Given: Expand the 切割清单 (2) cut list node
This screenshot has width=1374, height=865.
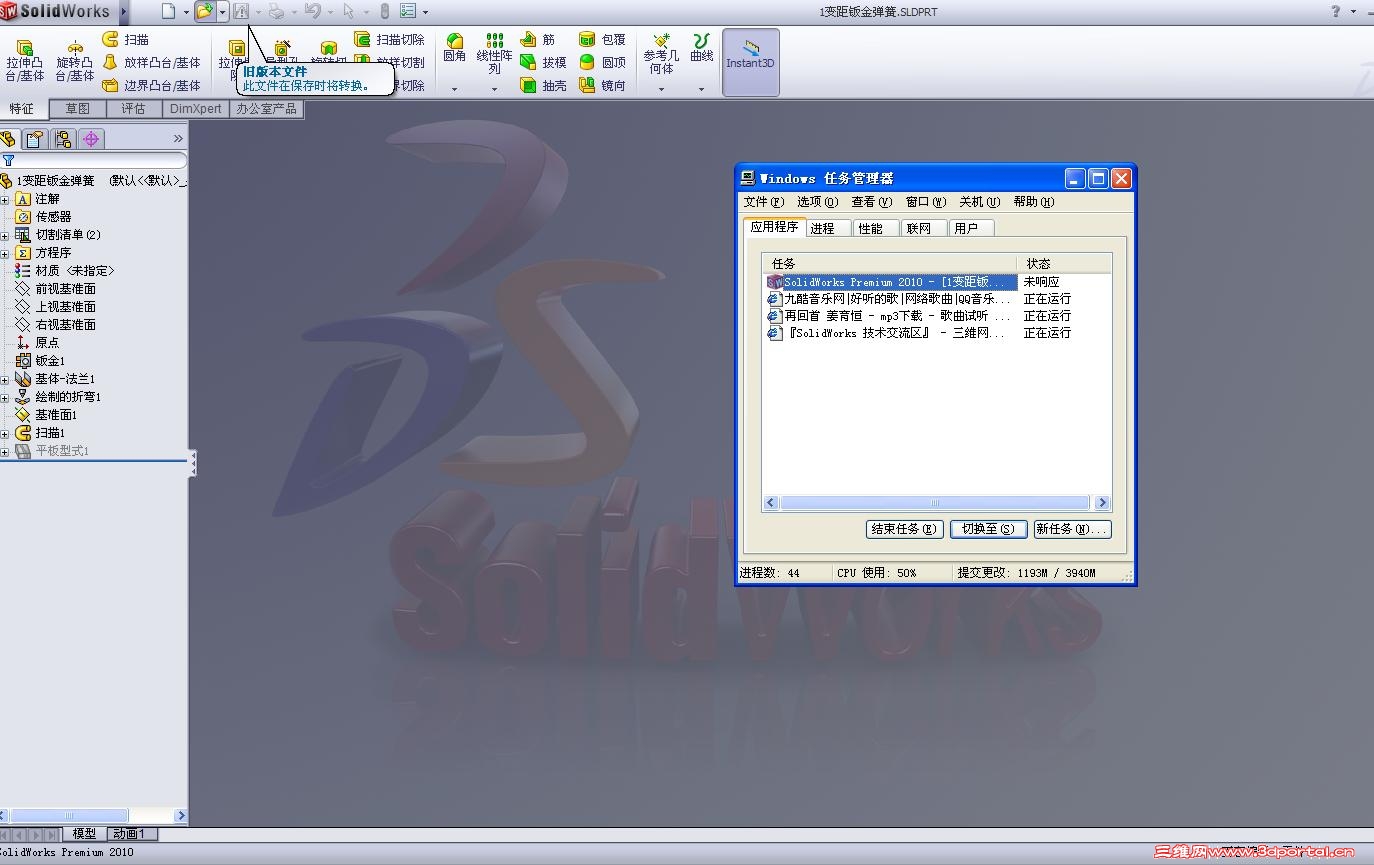Looking at the screenshot, I should point(5,235).
